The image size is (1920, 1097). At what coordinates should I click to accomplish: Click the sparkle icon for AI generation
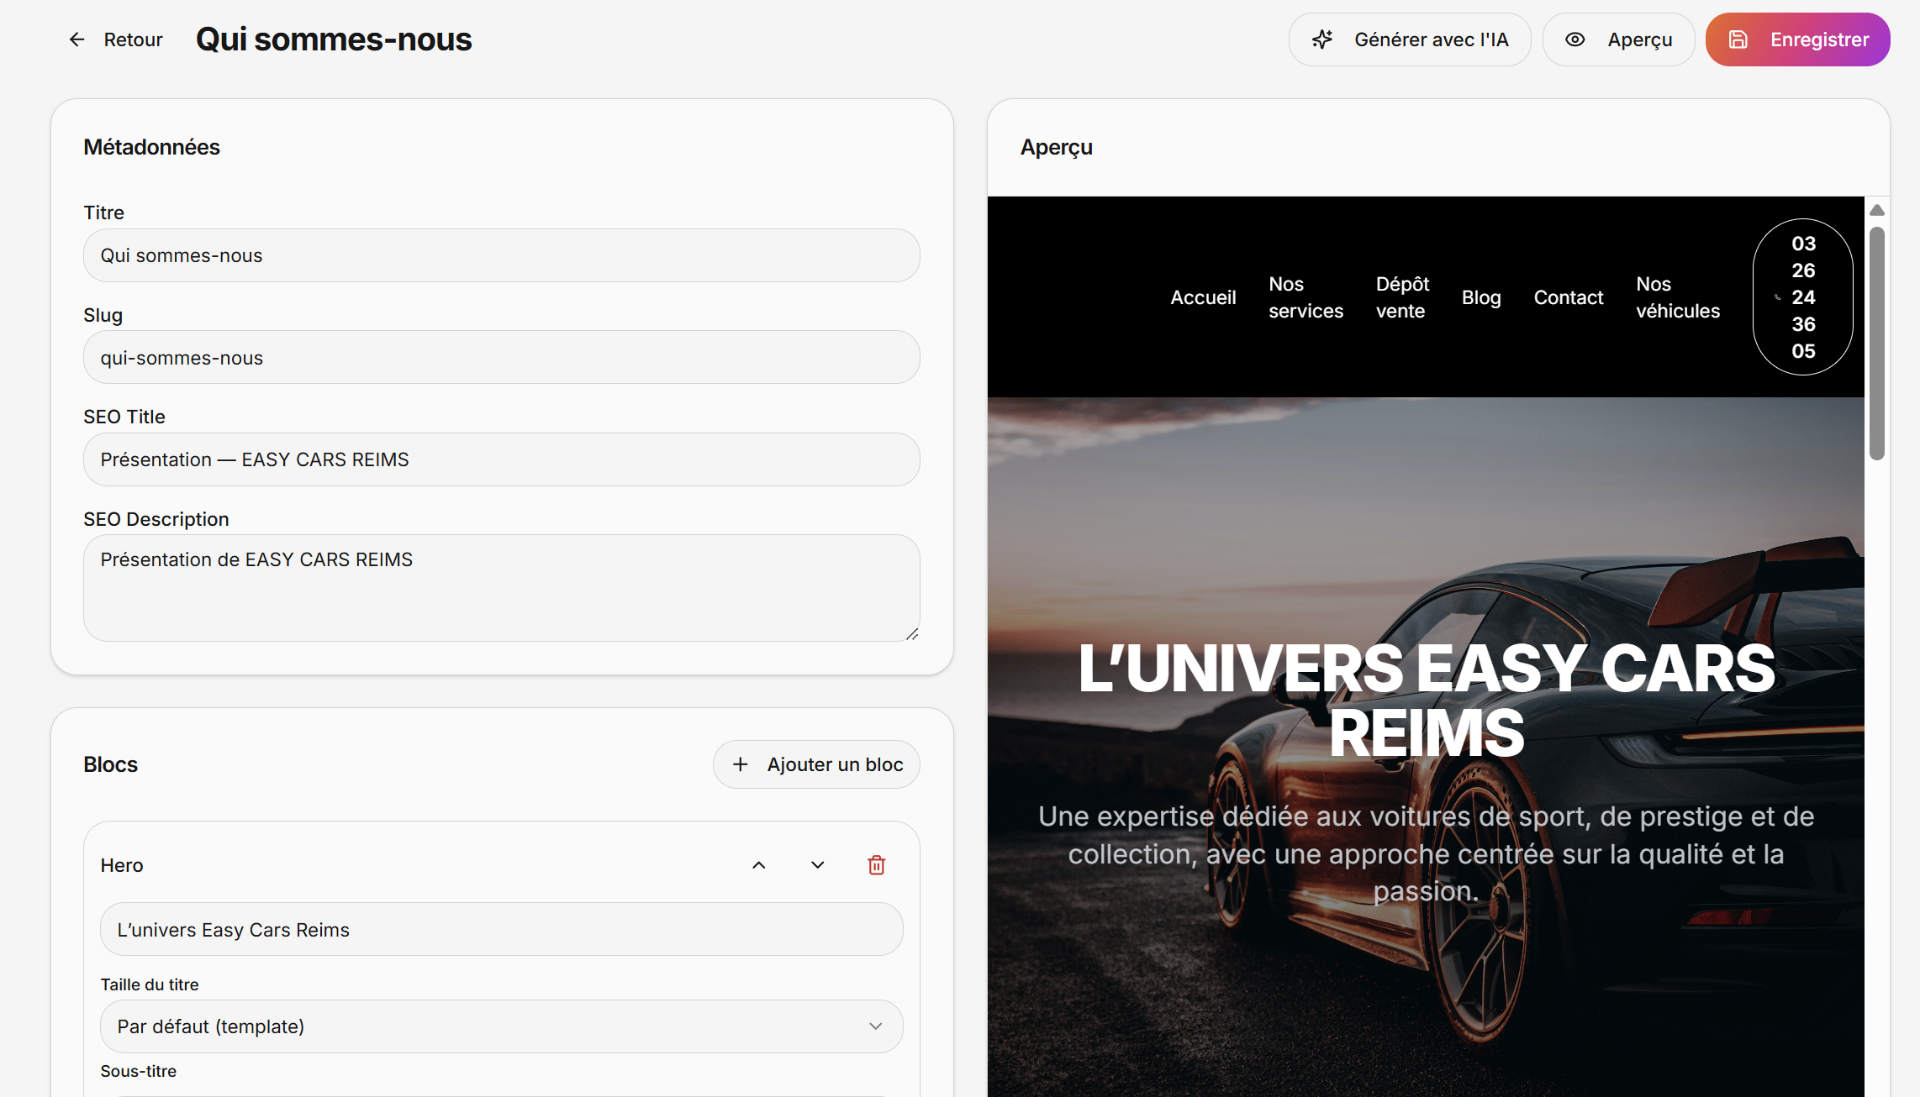click(1322, 40)
